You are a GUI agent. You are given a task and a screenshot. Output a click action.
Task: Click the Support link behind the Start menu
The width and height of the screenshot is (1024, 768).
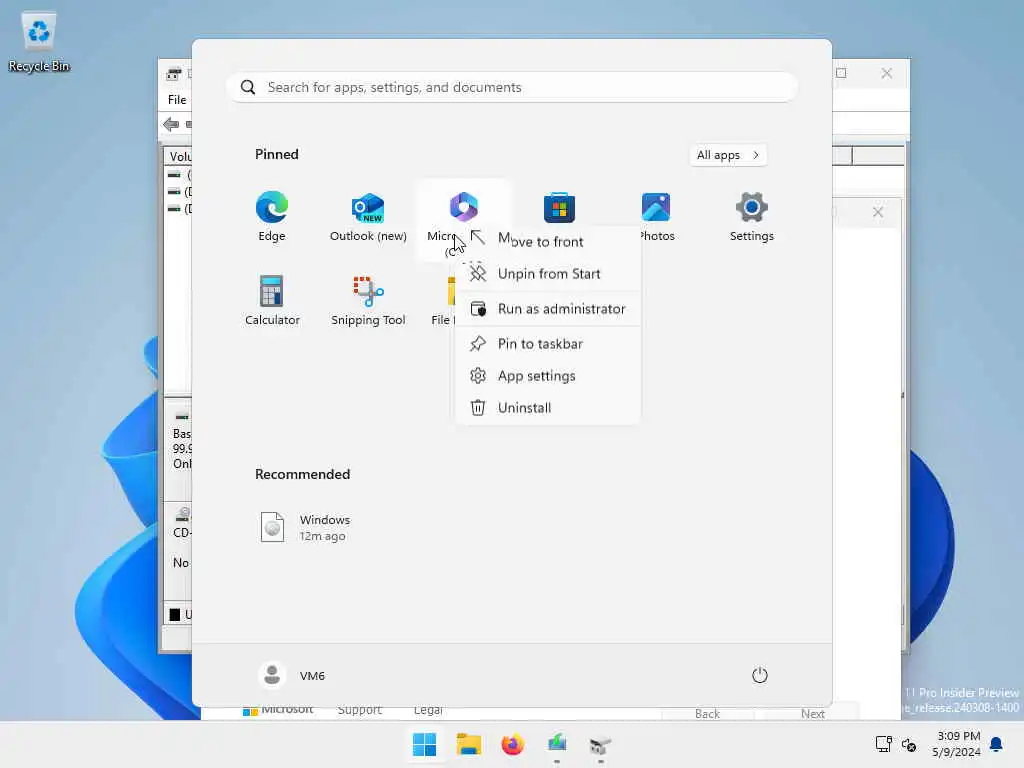359,709
